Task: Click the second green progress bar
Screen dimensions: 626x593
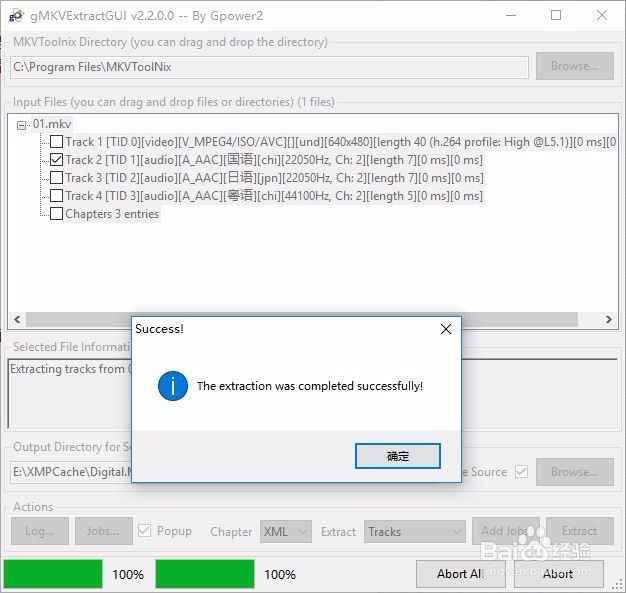Action: tap(205, 574)
